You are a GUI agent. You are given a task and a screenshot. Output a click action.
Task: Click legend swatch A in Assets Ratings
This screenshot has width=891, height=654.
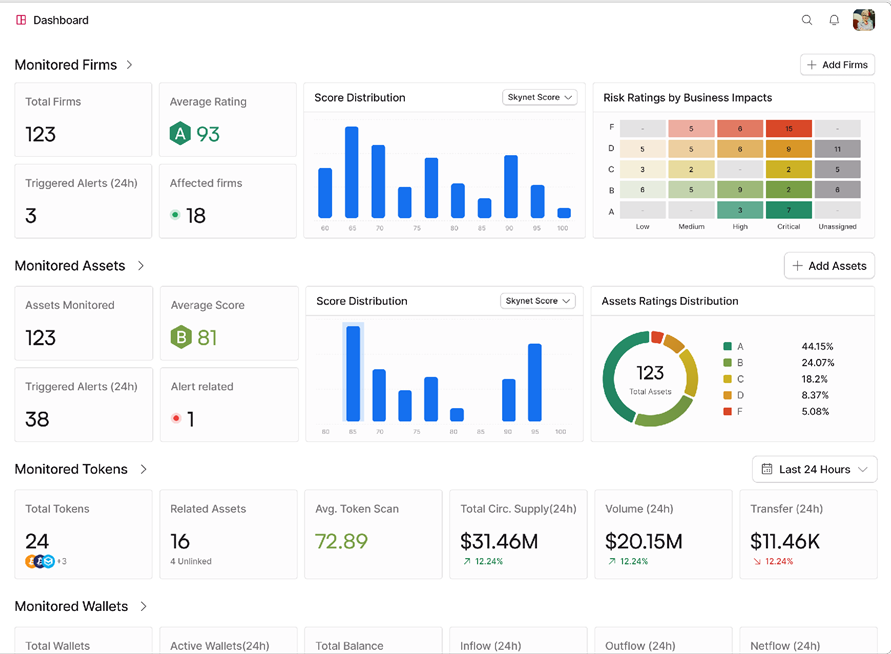click(727, 346)
